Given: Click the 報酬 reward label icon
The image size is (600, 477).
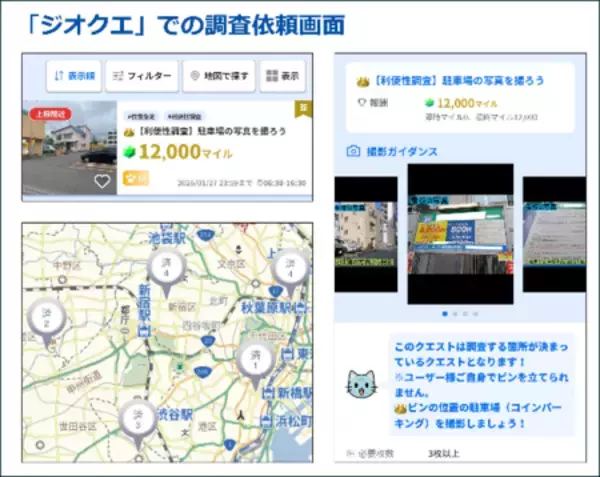Looking at the screenshot, I should [362, 103].
